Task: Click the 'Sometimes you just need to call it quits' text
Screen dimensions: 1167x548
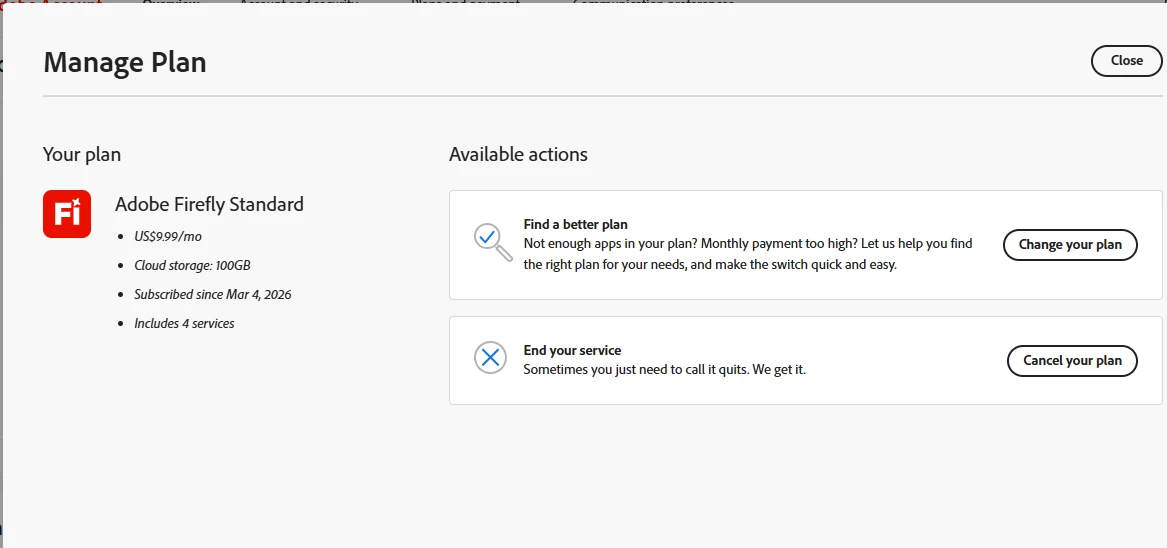Action: click(665, 369)
